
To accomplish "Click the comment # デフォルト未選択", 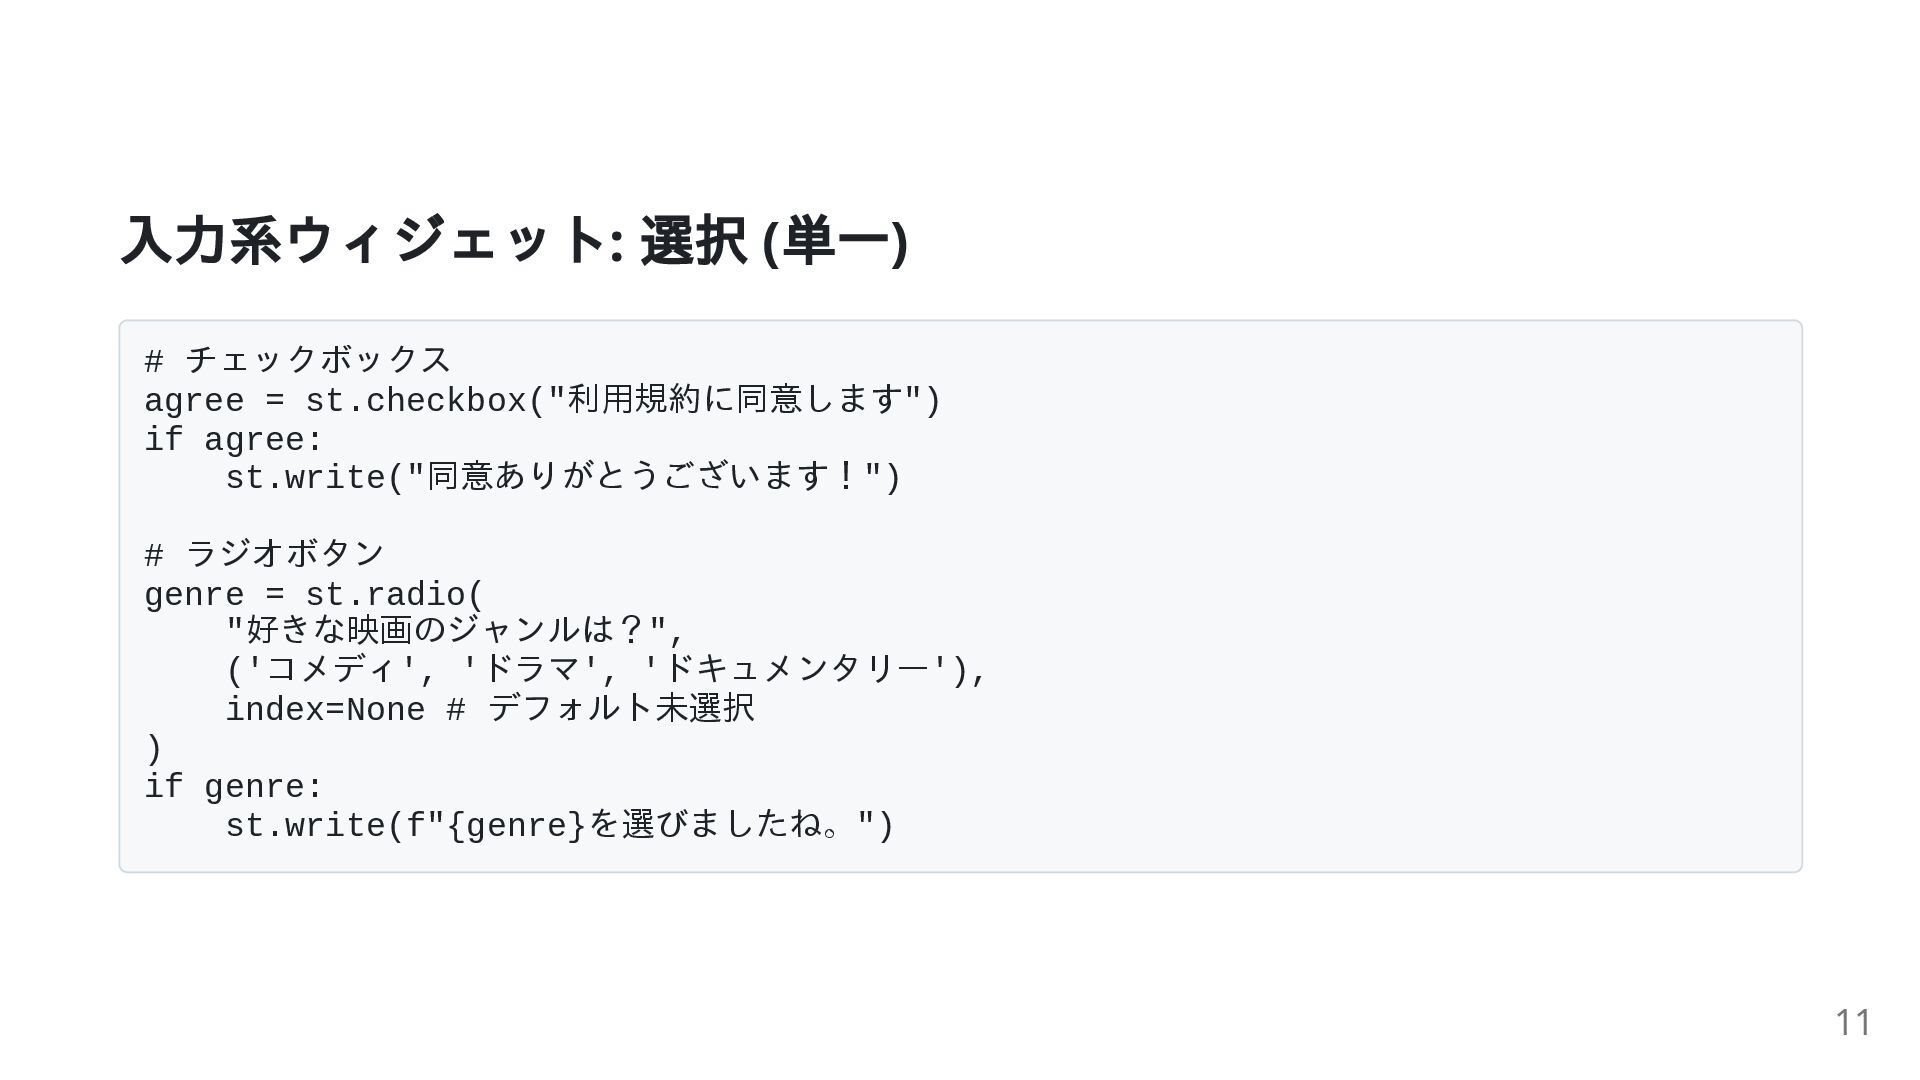I will pos(600,709).
